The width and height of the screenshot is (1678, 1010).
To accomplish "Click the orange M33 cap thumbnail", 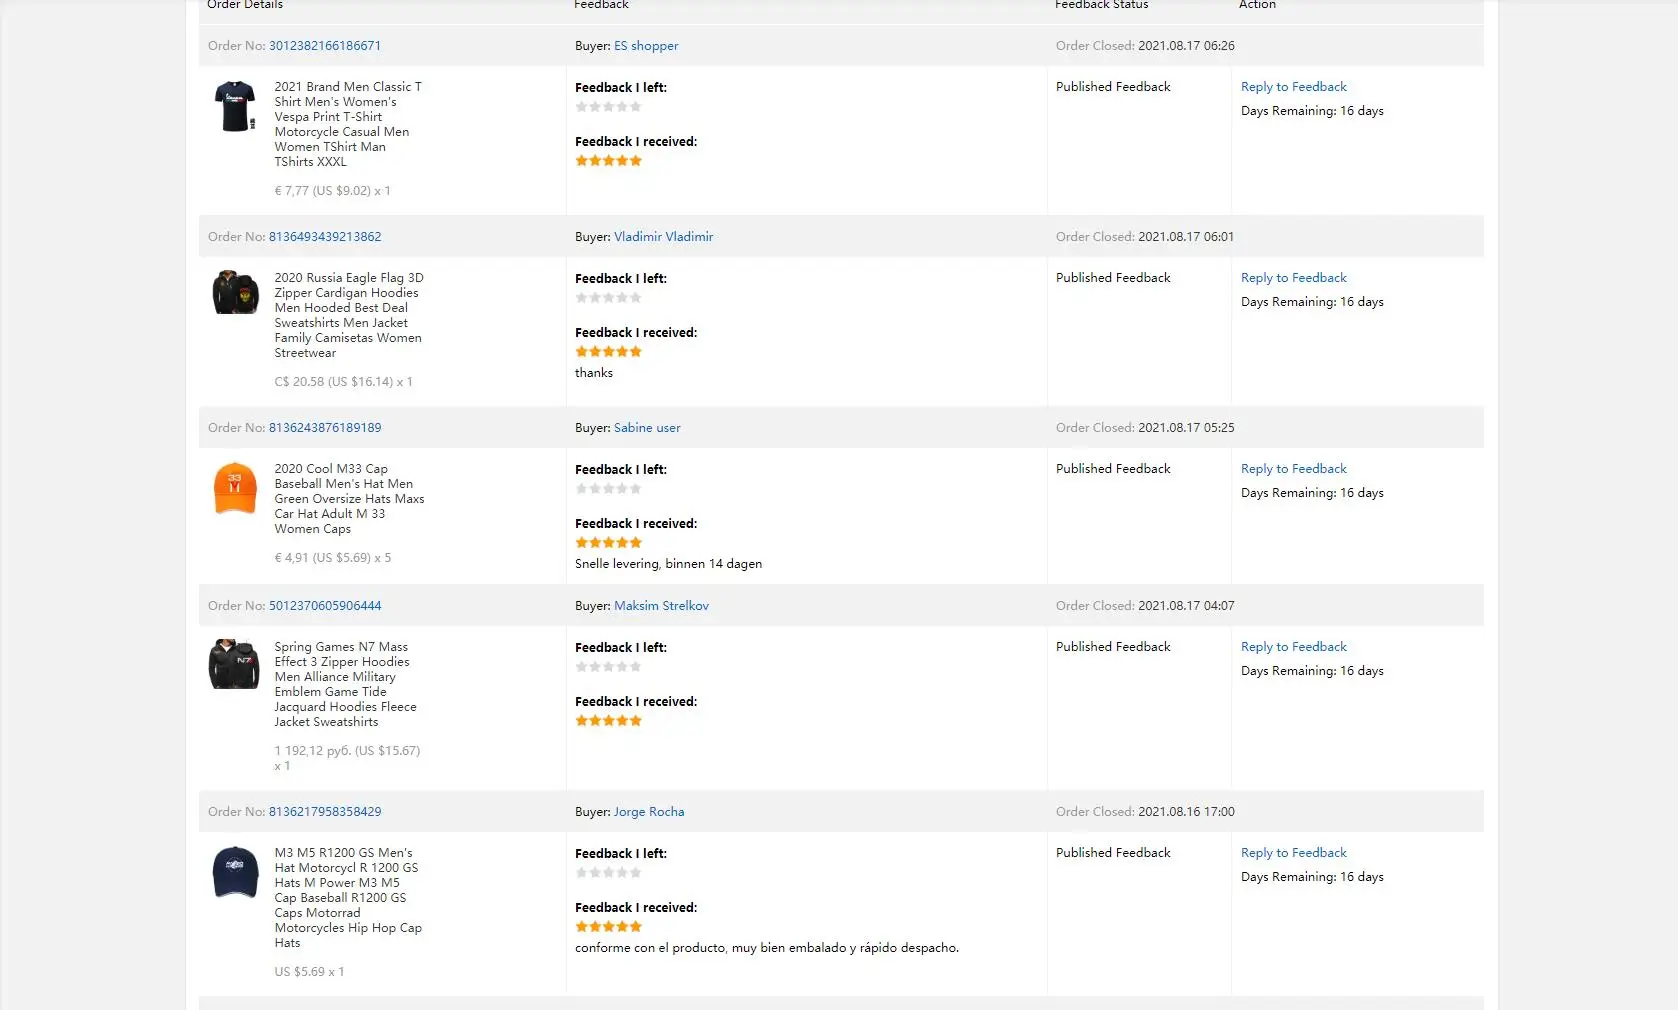I will pyautogui.click(x=235, y=487).
